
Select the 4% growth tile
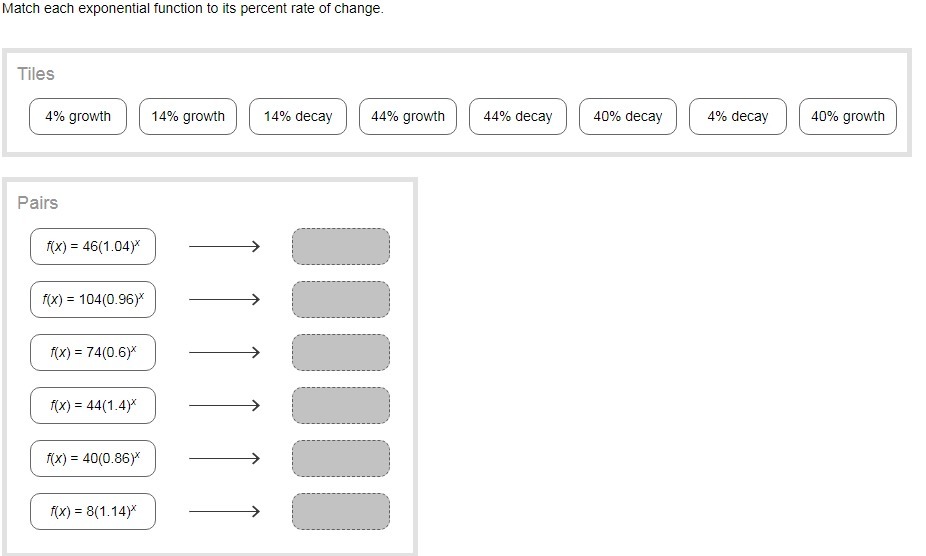coord(78,116)
